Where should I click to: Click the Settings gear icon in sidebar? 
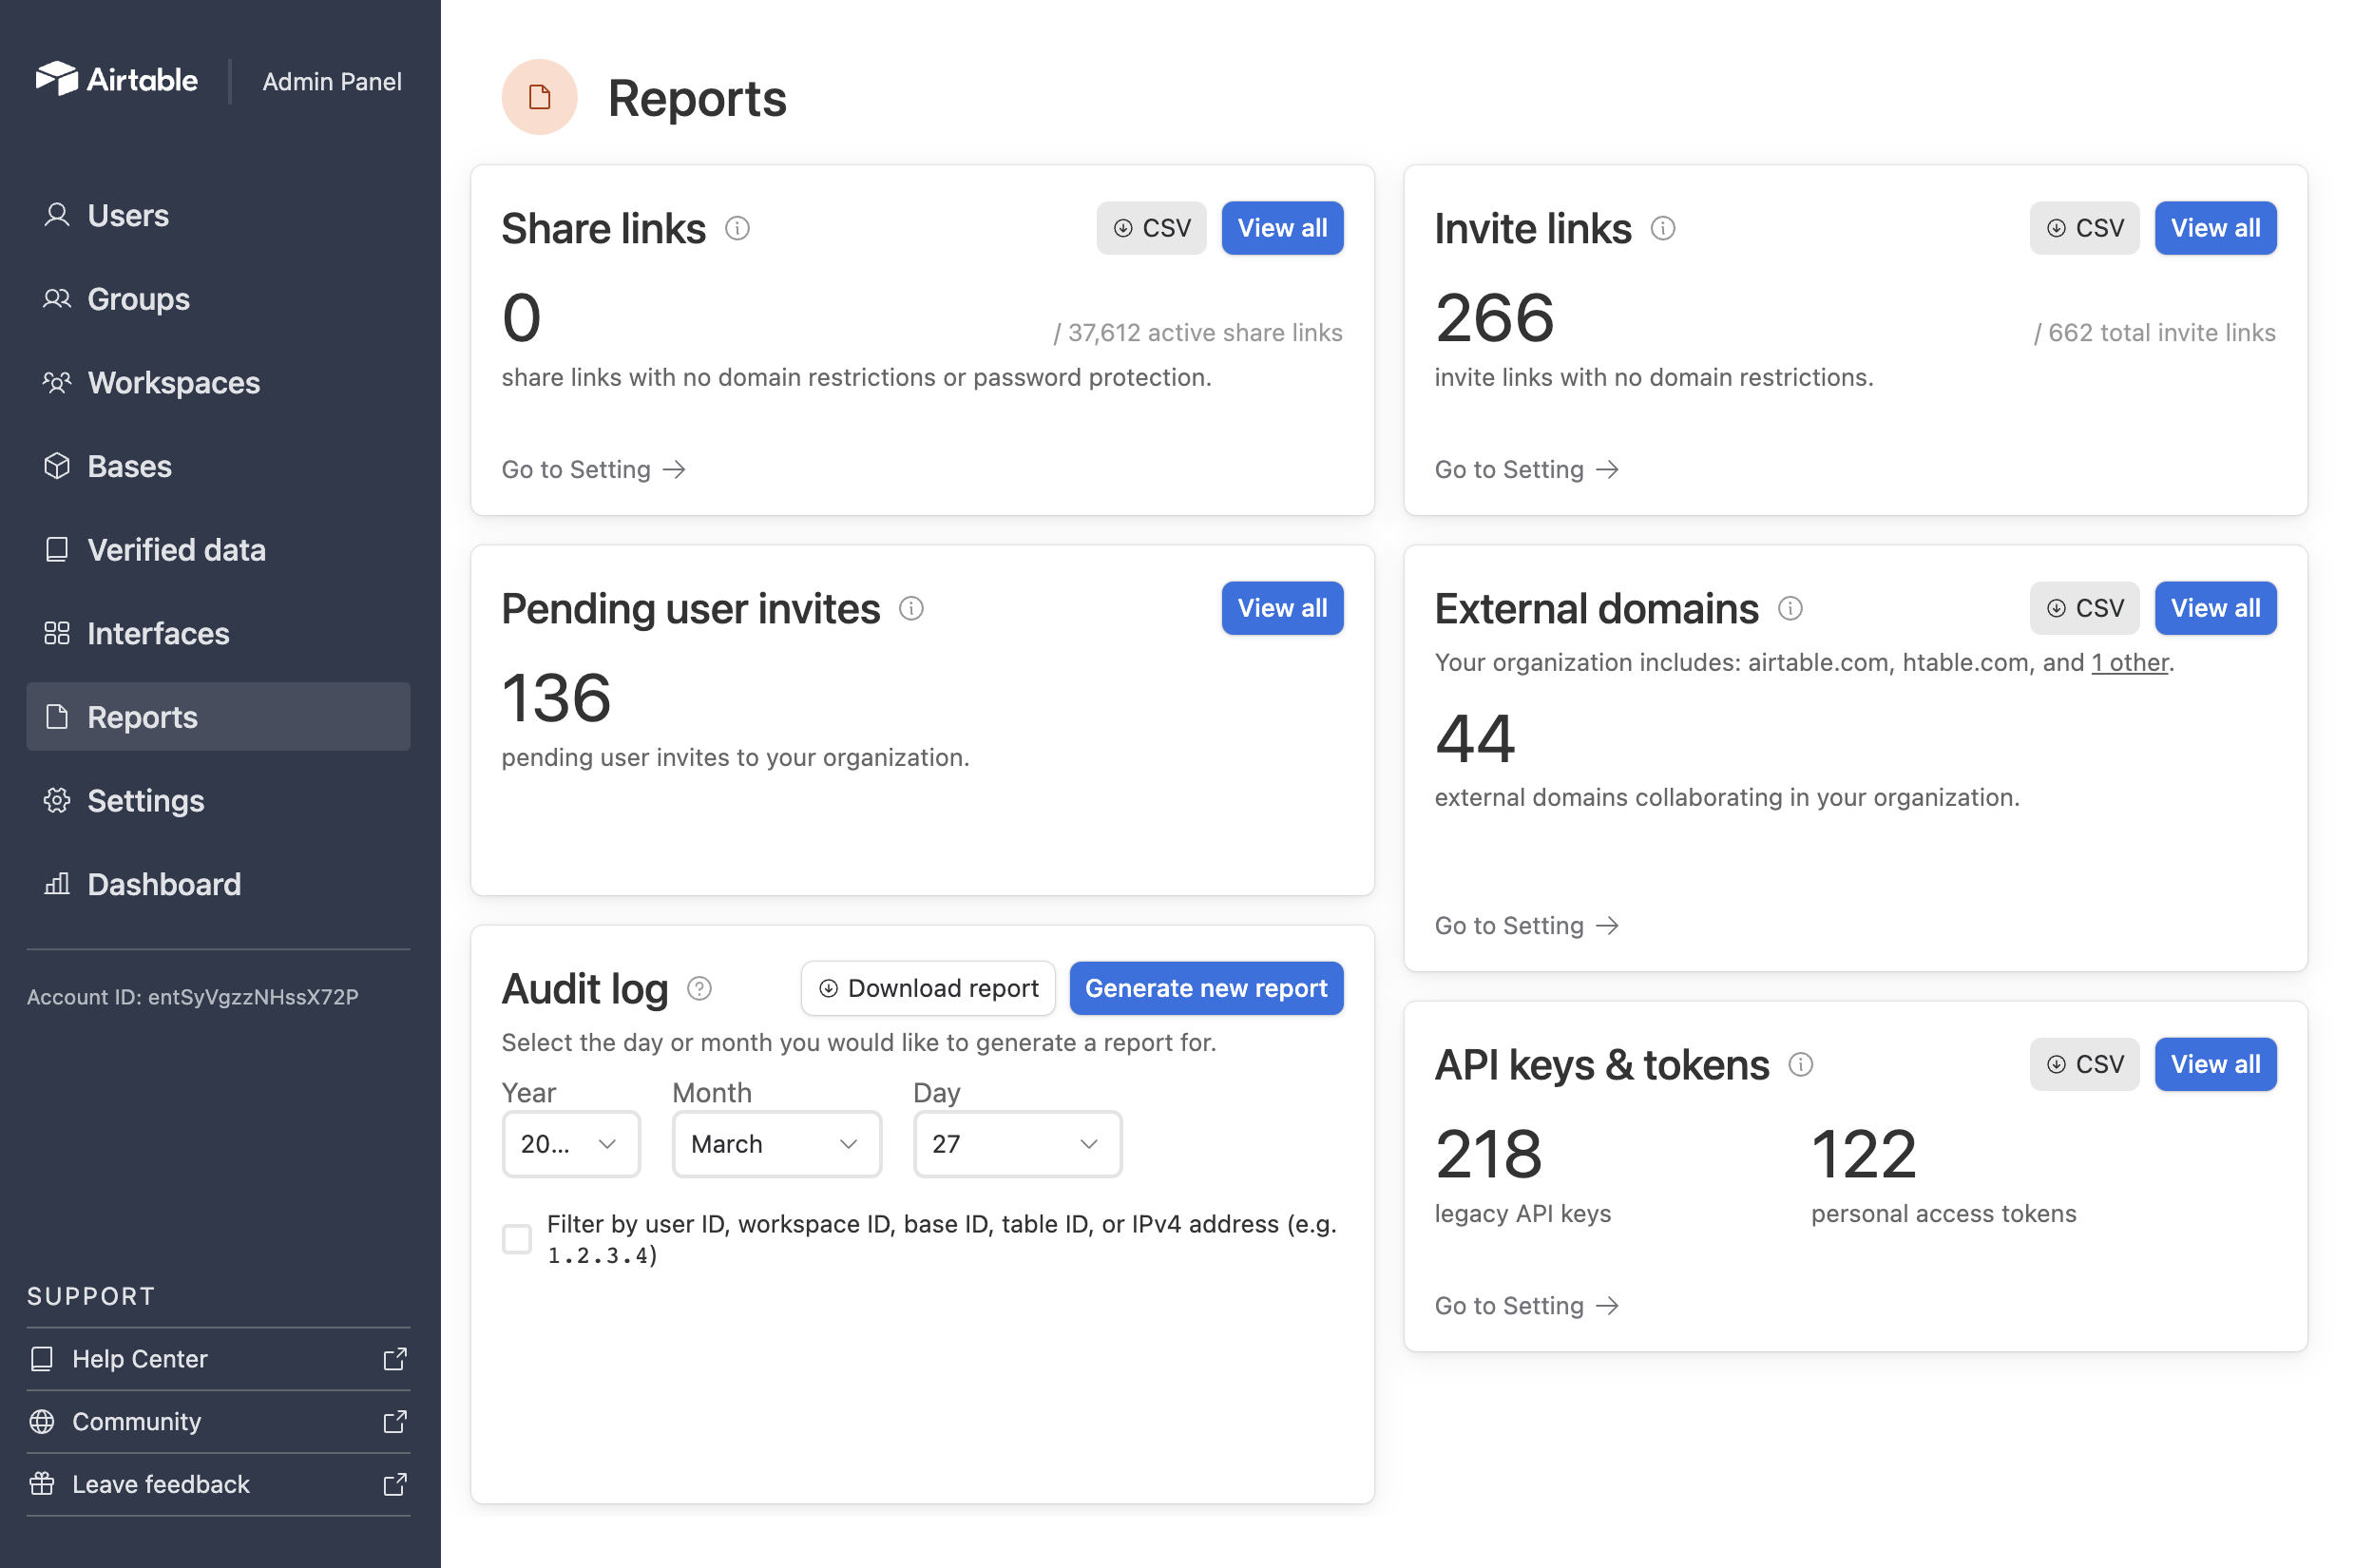57,800
